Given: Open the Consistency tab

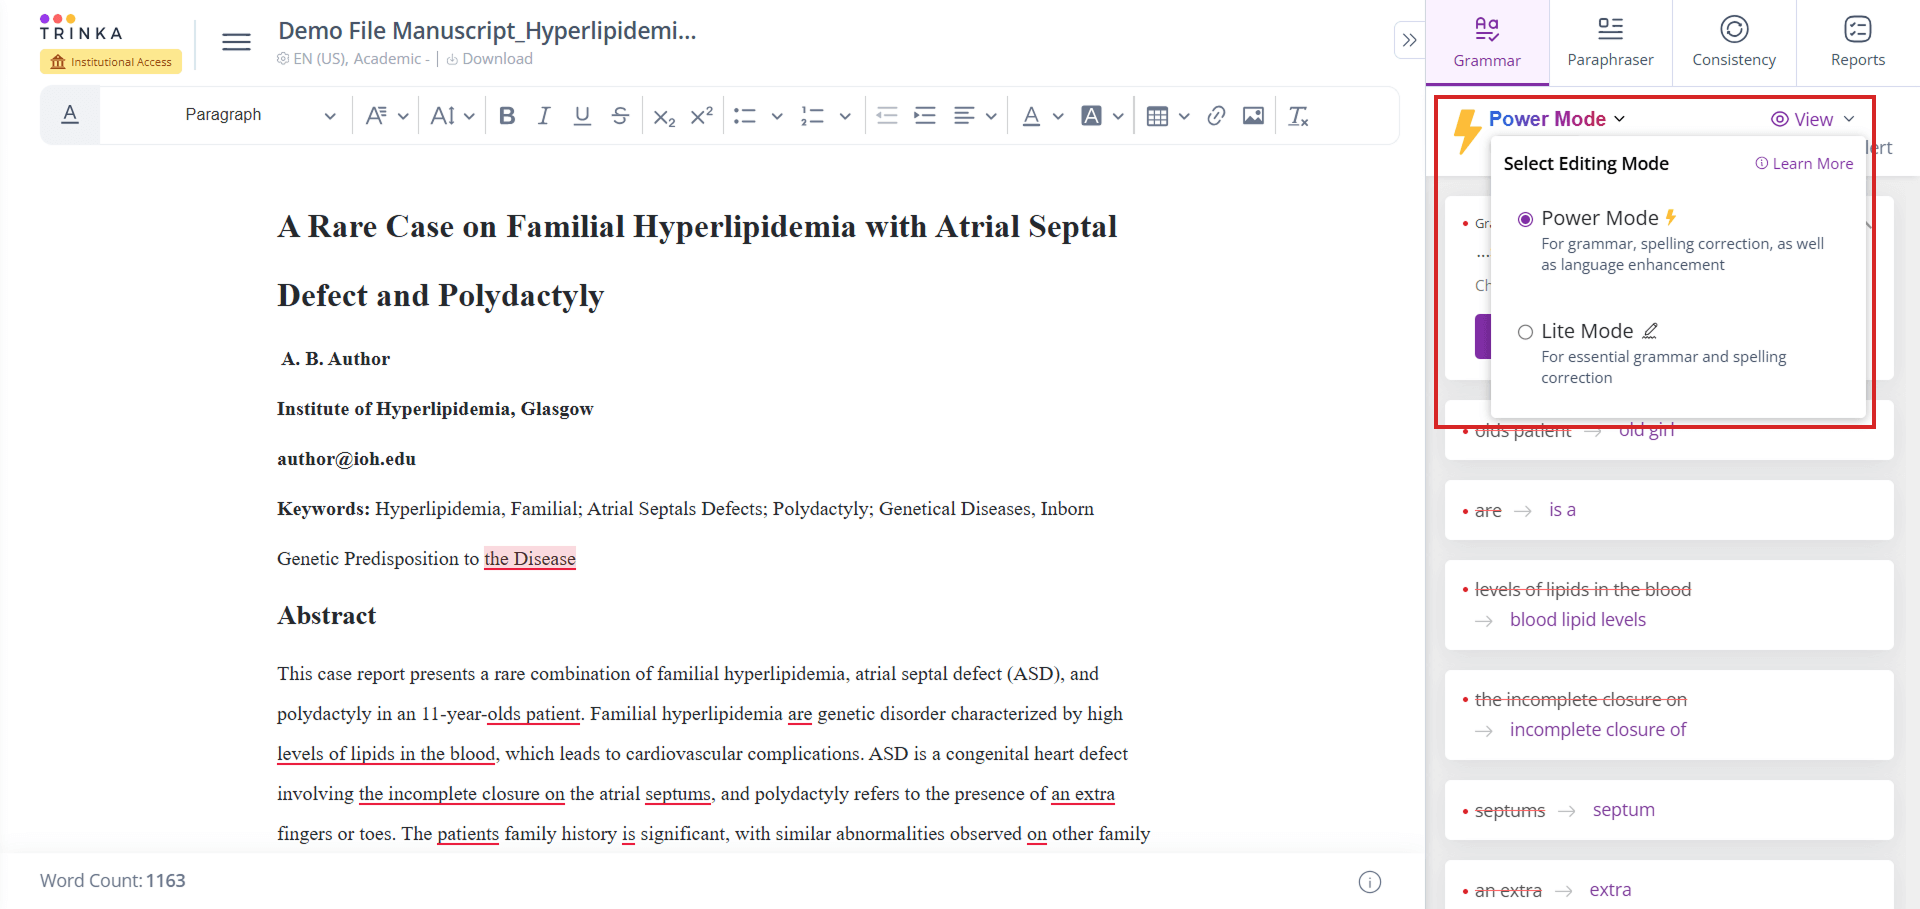Looking at the screenshot, I should [1734, 42].
